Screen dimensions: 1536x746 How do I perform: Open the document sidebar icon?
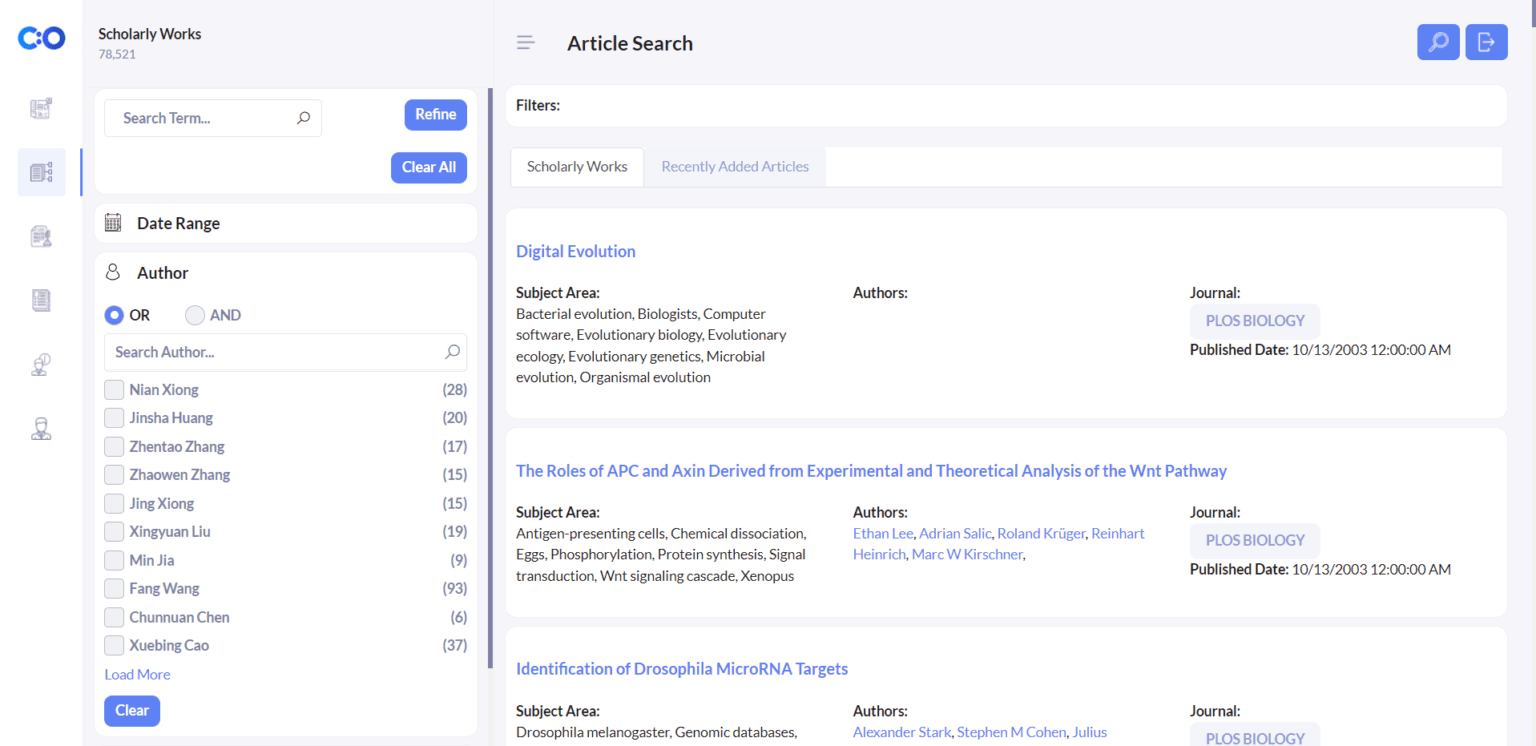(41, 300)
